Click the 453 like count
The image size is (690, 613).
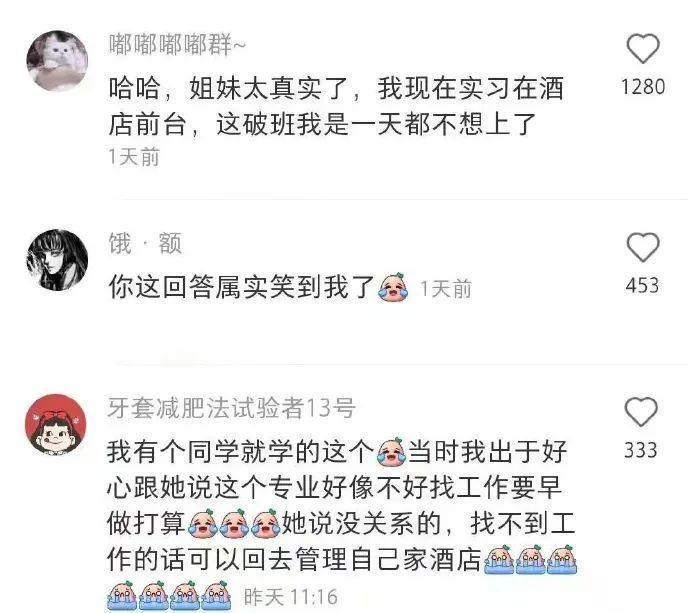642,285
